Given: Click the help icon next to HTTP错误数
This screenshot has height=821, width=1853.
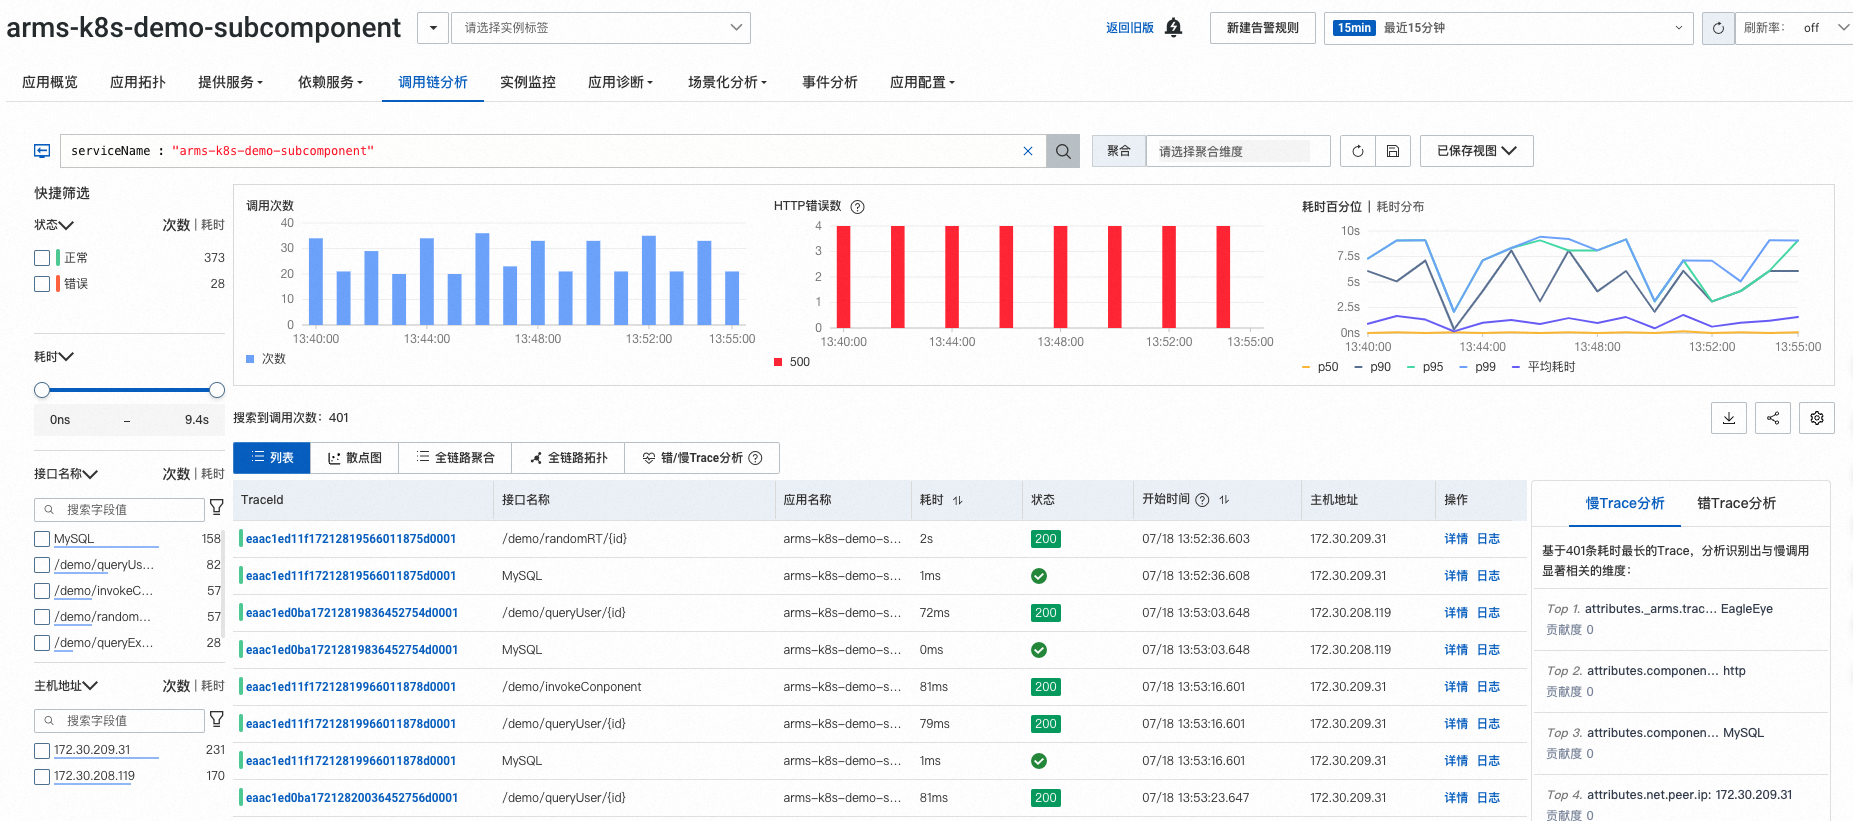Looking at the screenshot, I should click(x=857, y=207).
